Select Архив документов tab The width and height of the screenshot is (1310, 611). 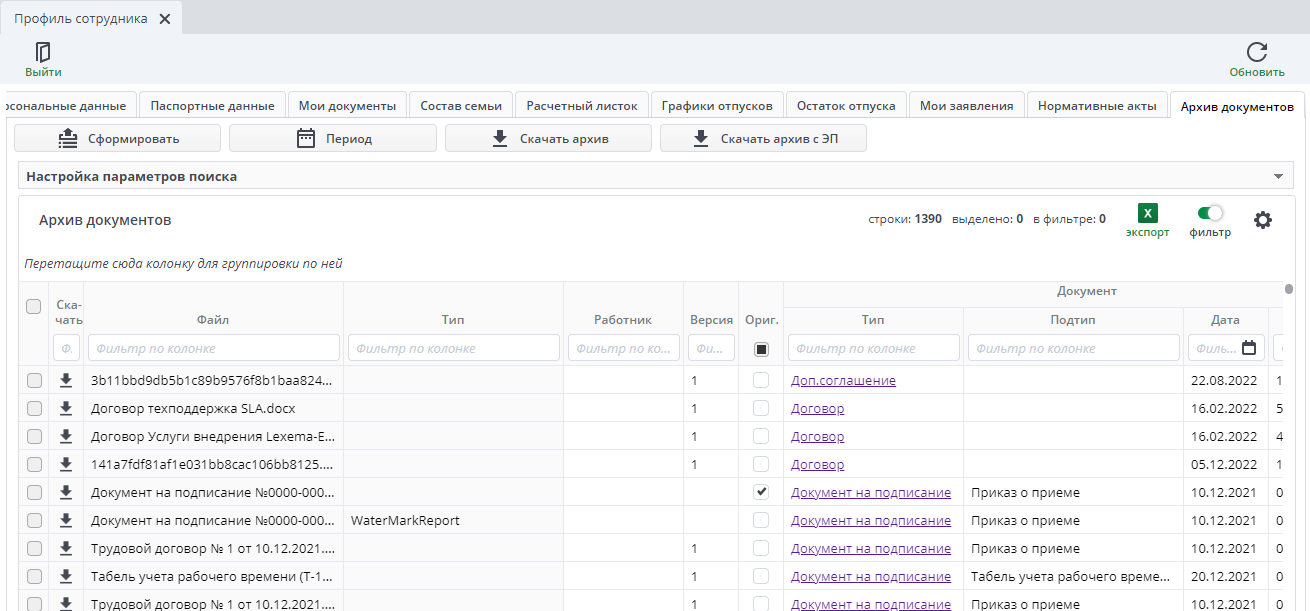coord(1236,106)
